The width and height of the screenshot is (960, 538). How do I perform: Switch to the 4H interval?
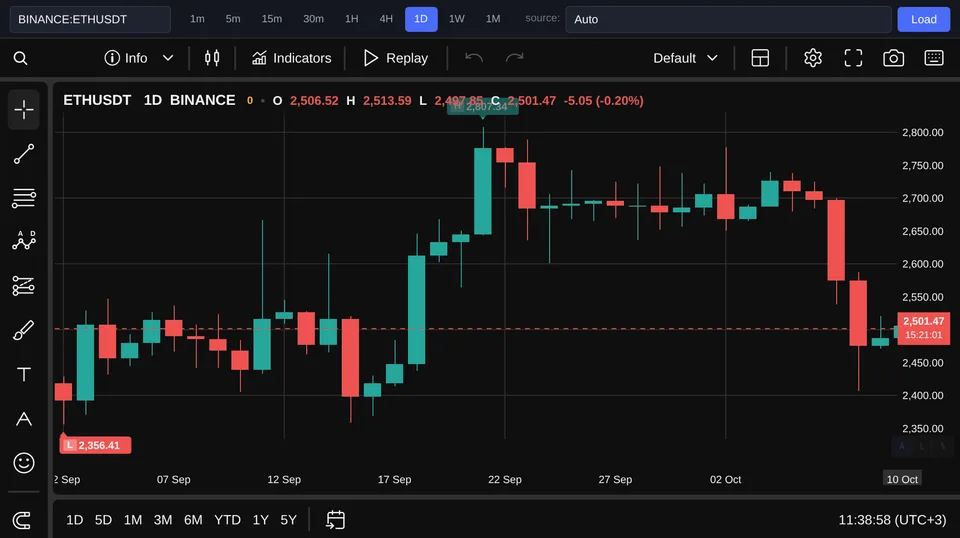[x=386, y=19]
